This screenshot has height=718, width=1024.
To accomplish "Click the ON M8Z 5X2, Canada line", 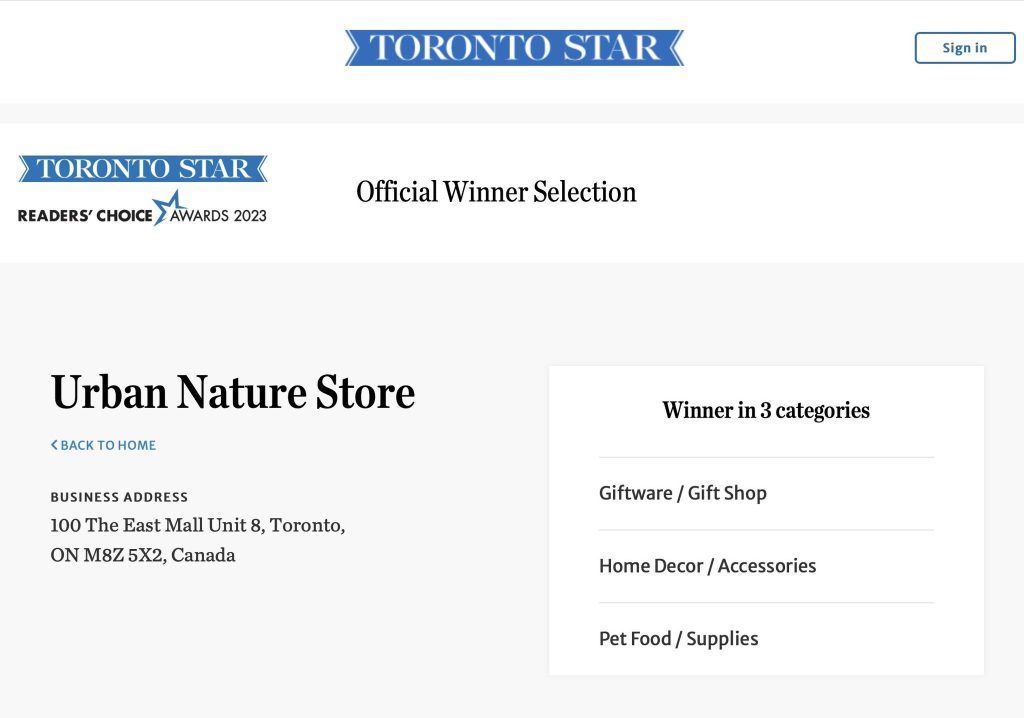I will coord(143,555).
